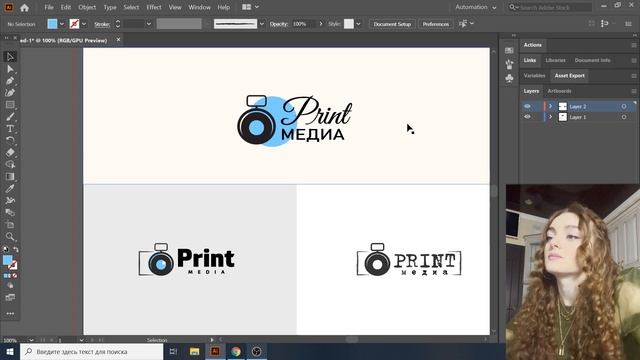Select the Selection tool arrow
Screen dimensions: 640x360
[10, 56]
